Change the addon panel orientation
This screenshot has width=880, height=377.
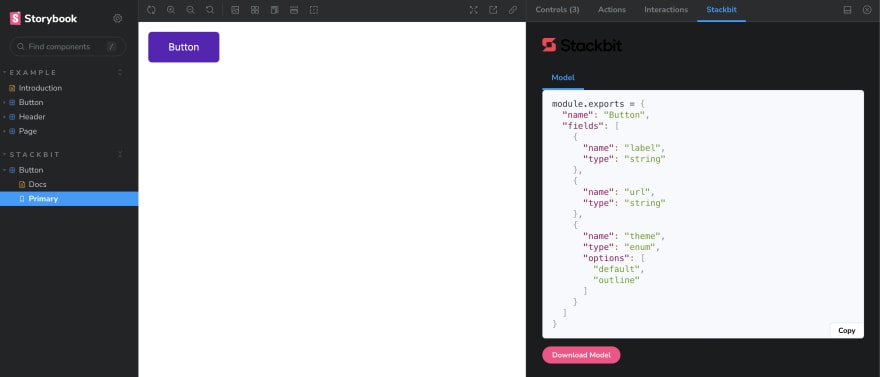[x=847, y=10]
